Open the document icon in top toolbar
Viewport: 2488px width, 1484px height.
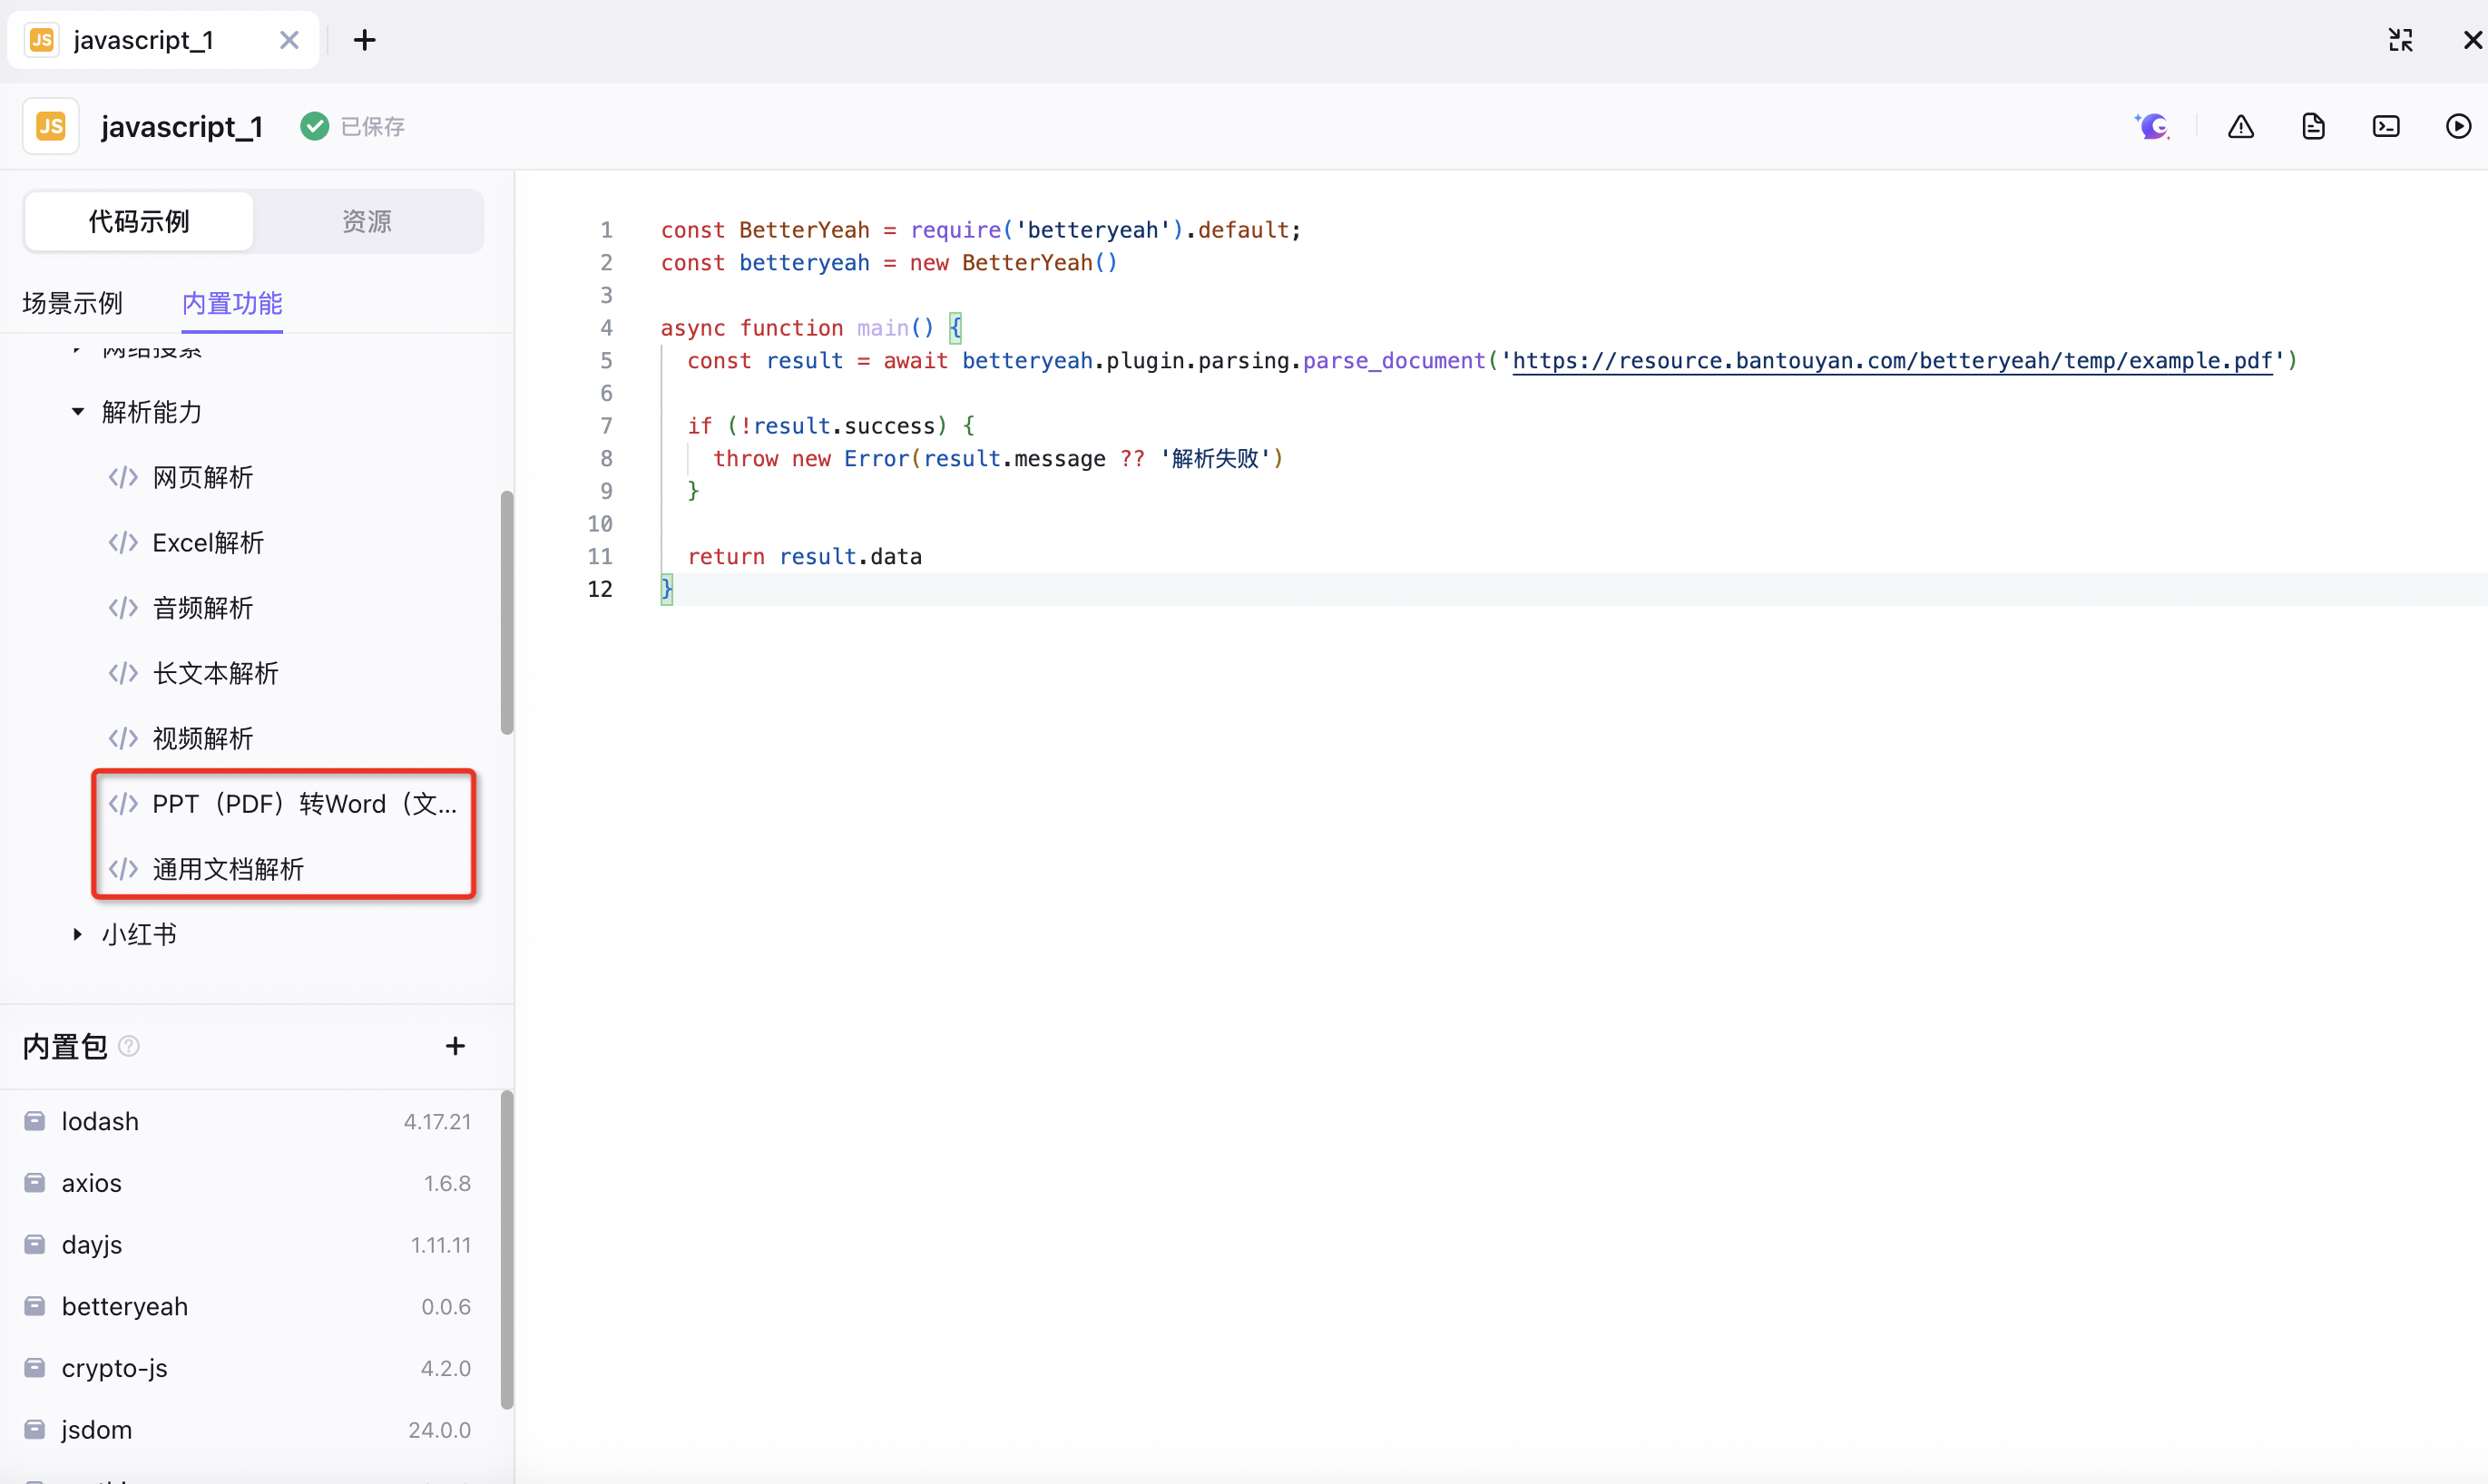pyautogui.click(x=2313, y=126)
